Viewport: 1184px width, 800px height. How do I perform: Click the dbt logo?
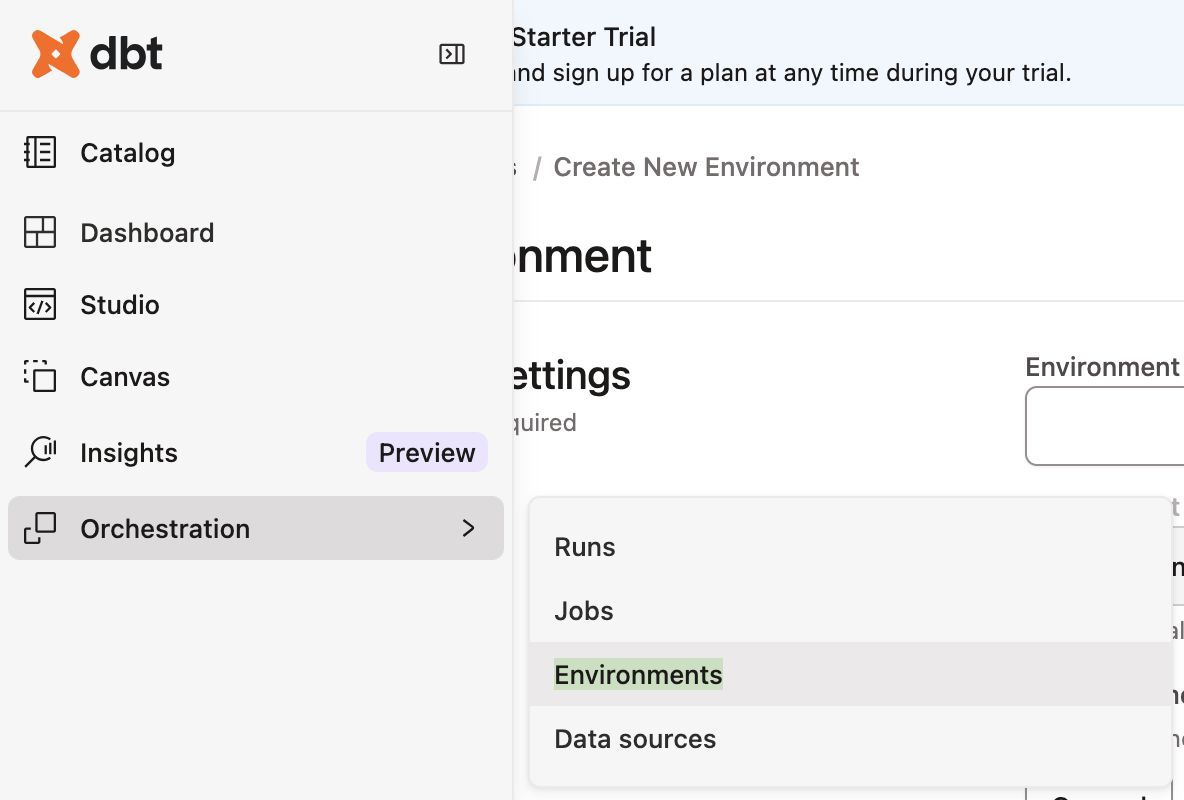coord(97,54)
